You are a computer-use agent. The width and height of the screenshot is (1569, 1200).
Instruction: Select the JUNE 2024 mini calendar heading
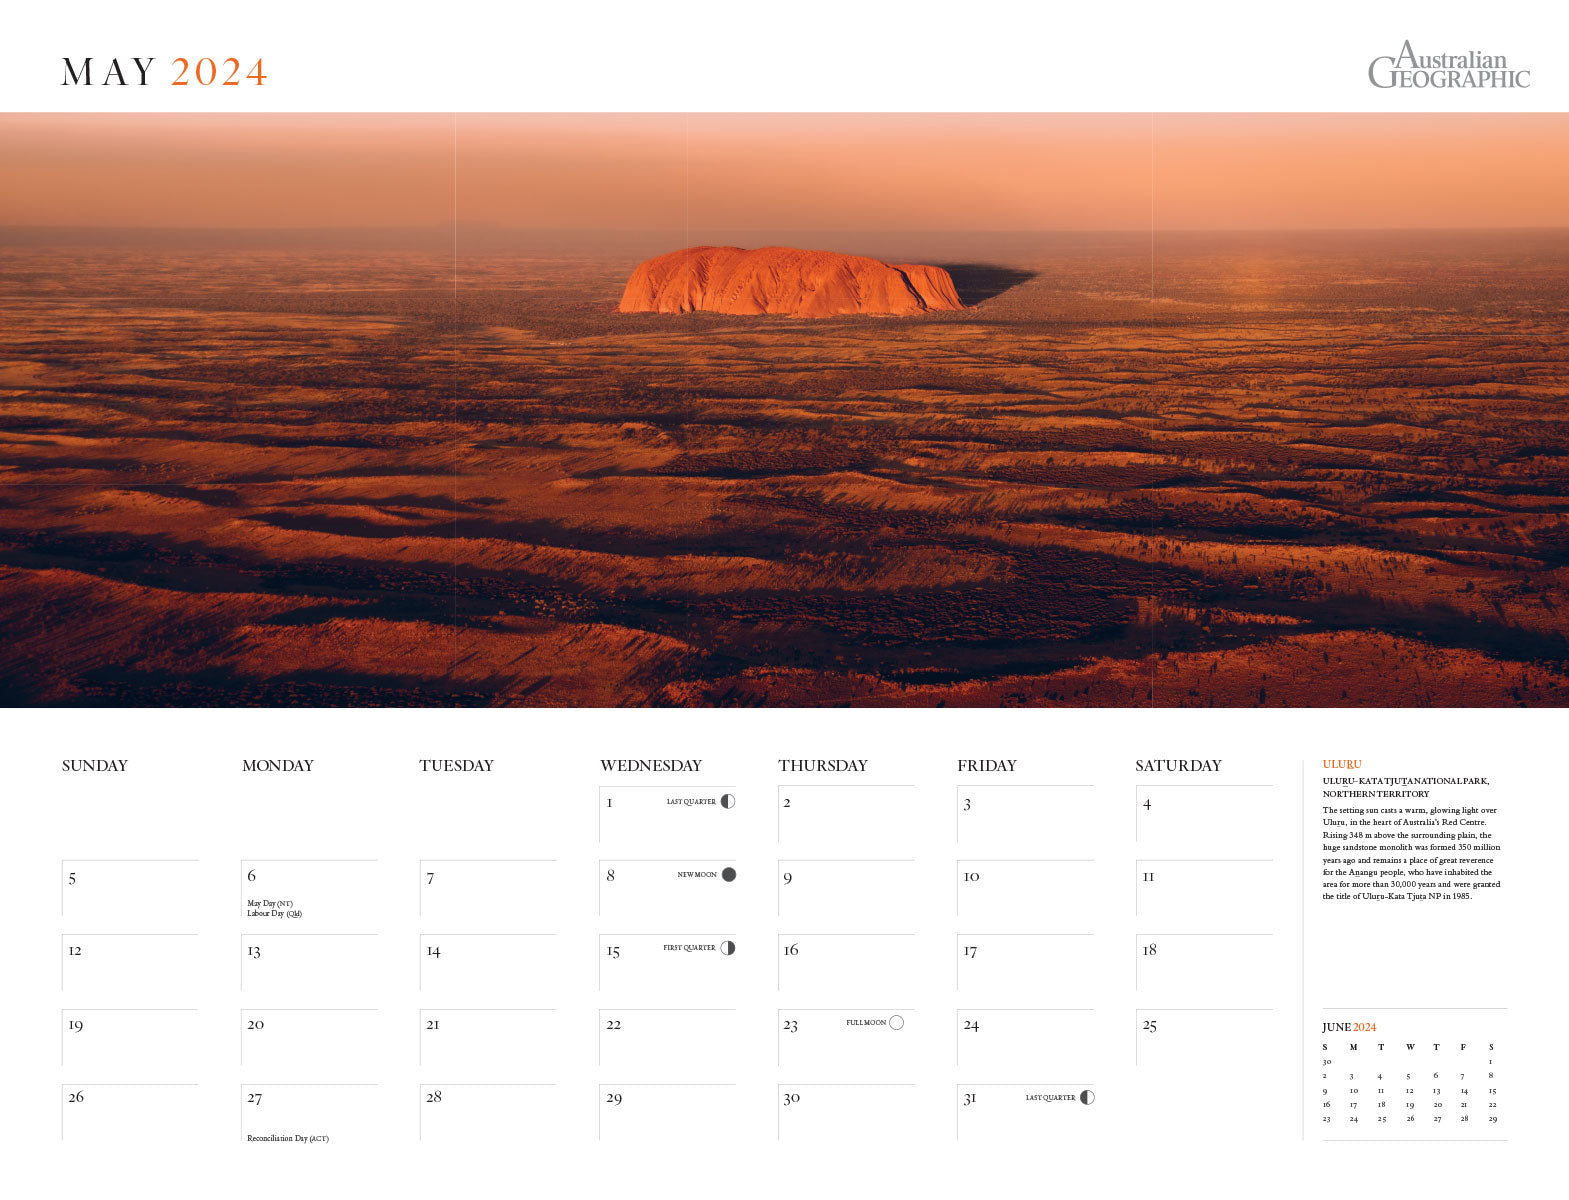click(x=1349, y=1027)
